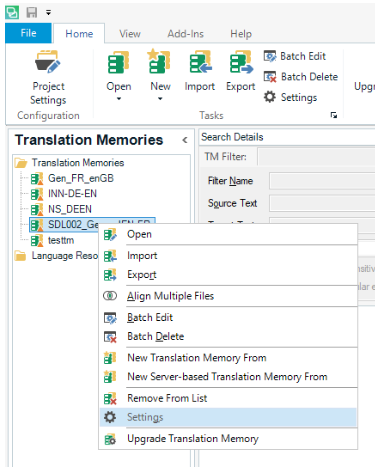Click Batch Edit in the ribbon

click(x=295, y=56)
